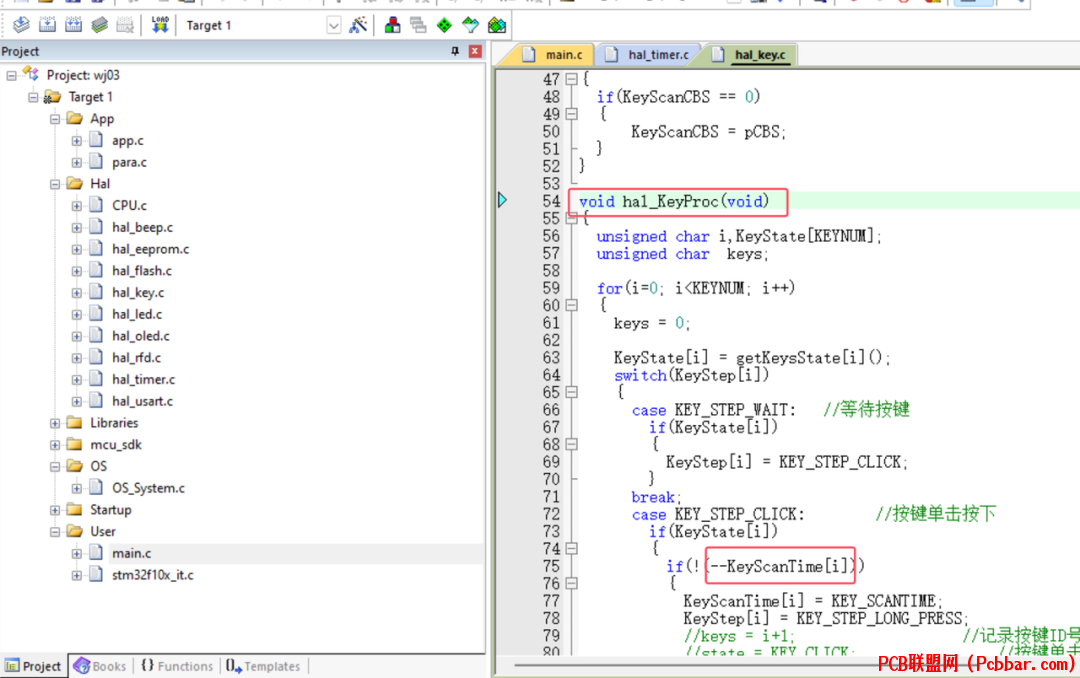Select hal_rfd.c in the project tree

tap(136, 358)
